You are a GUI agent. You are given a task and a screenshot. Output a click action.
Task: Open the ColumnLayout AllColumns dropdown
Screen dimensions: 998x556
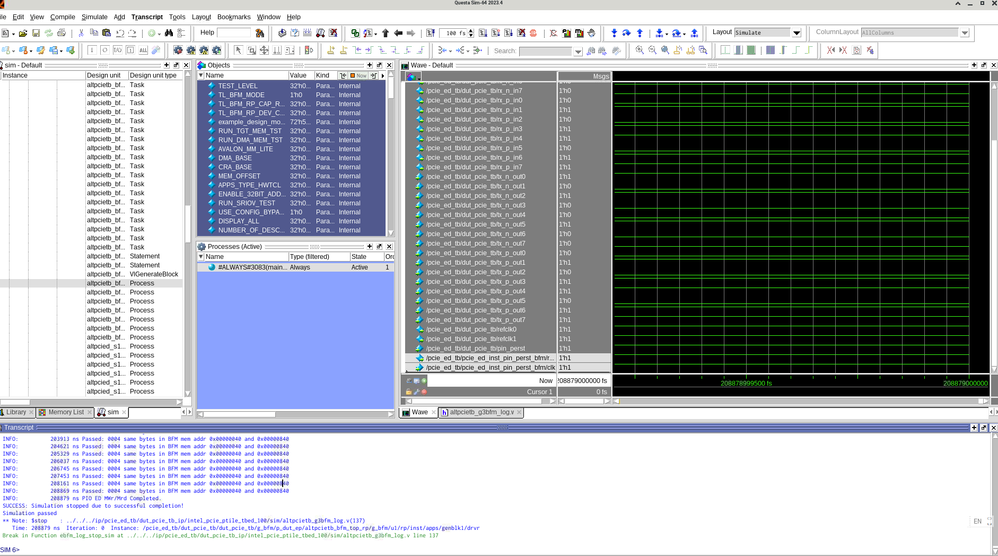(964, 33)
